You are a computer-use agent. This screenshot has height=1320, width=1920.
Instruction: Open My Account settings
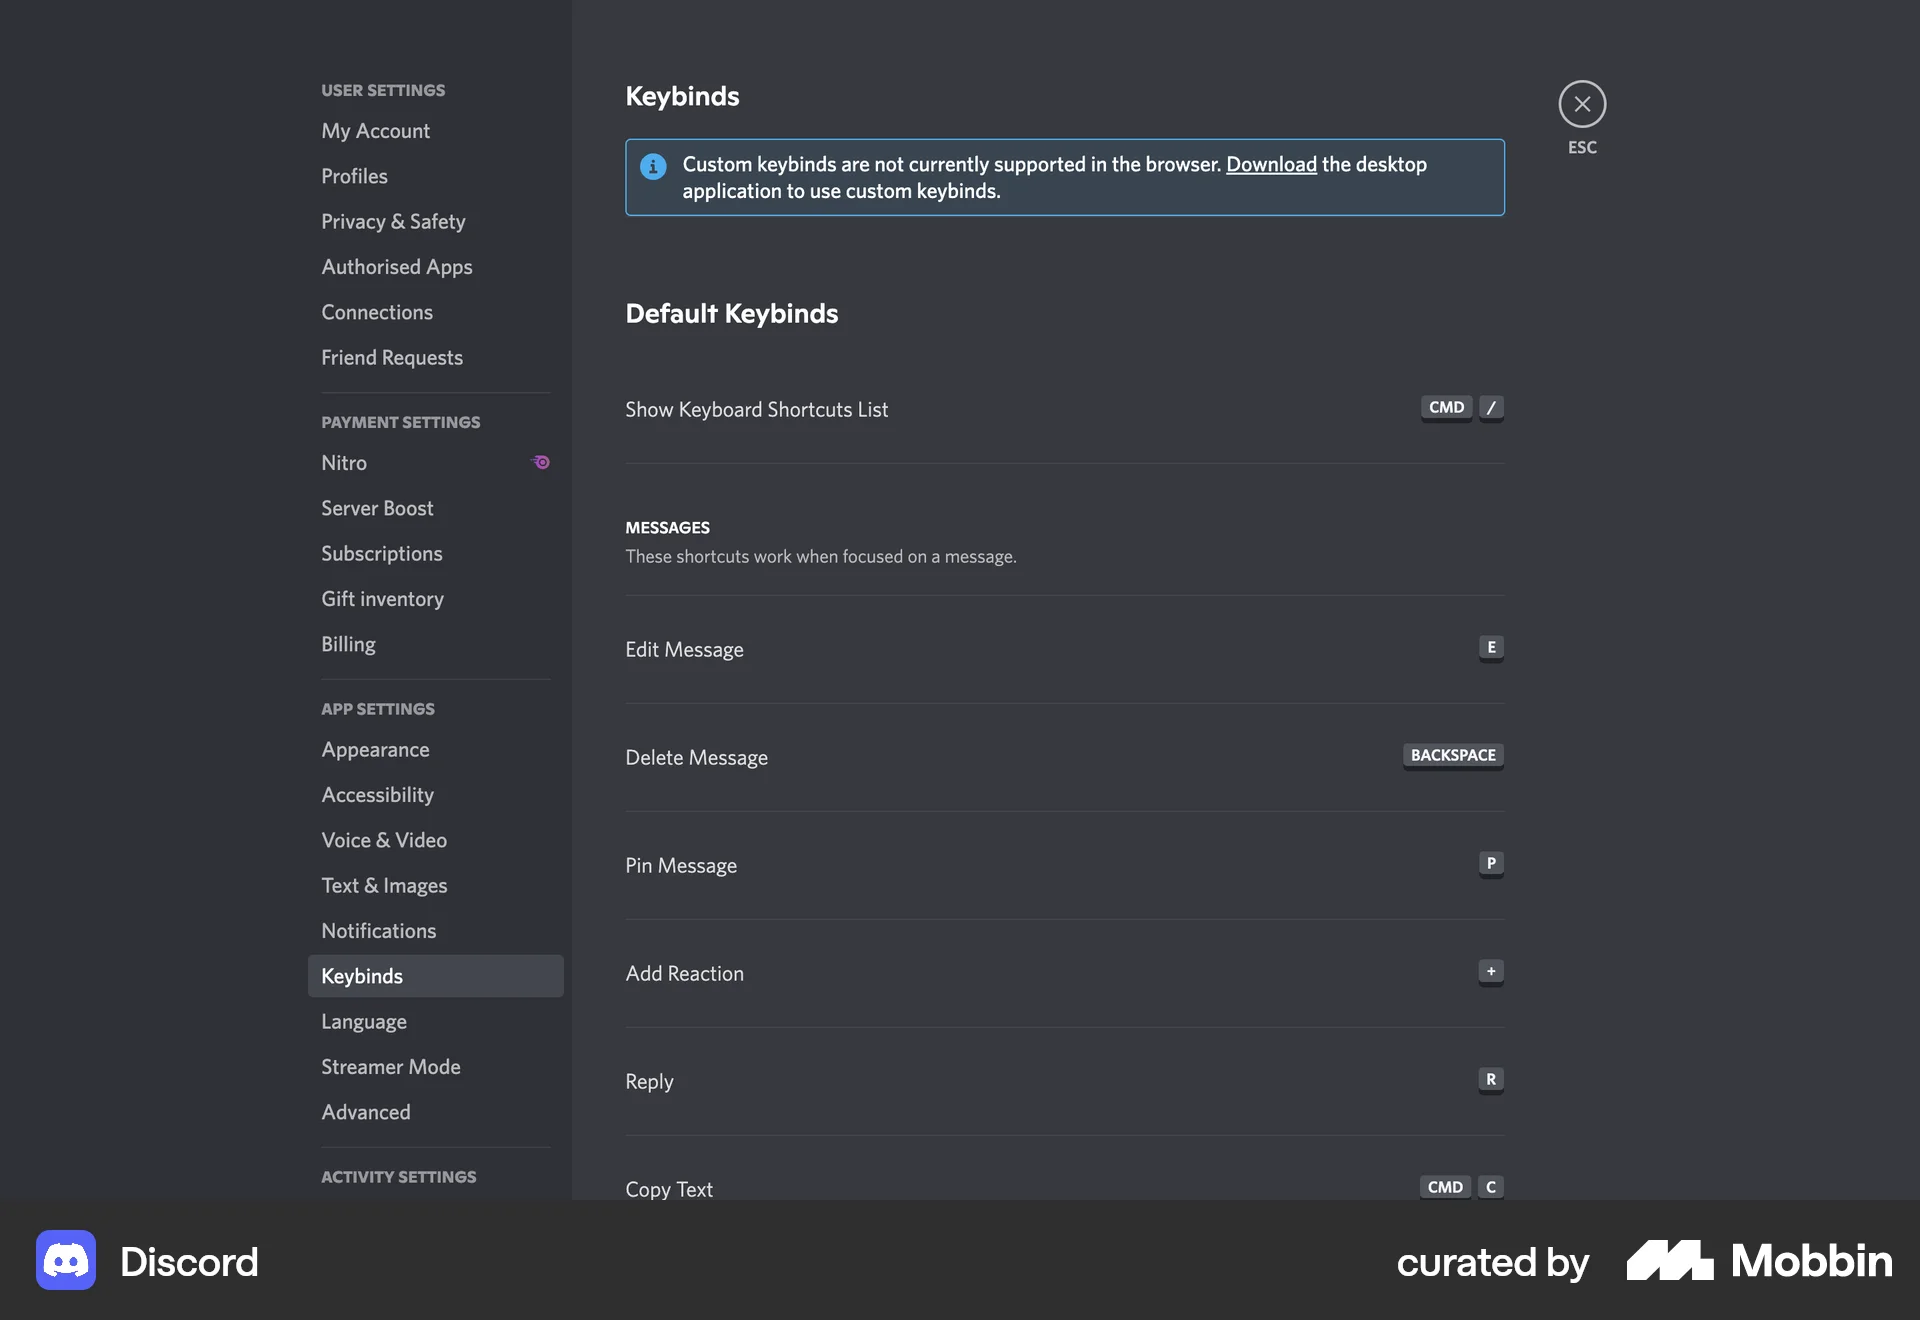tap(375, 131)
